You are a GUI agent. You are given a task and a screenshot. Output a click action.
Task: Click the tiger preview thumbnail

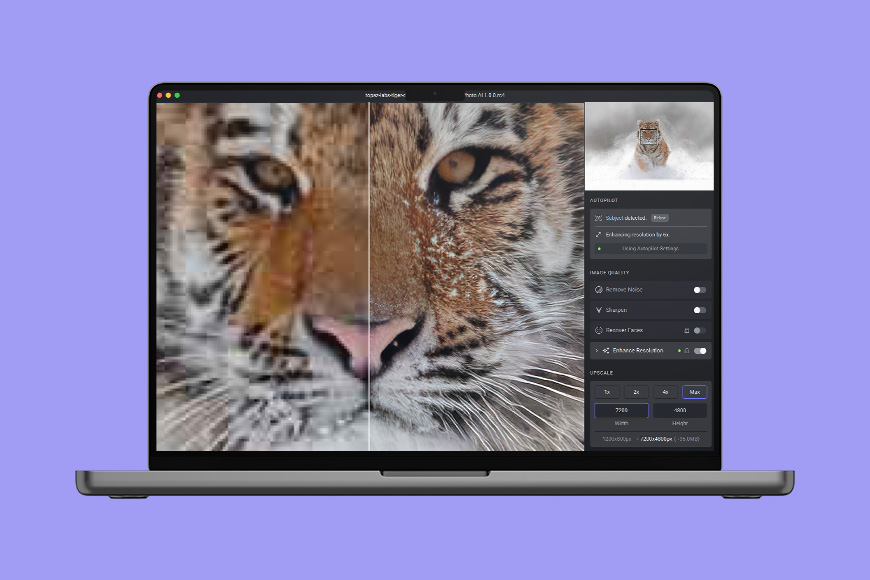650,146
